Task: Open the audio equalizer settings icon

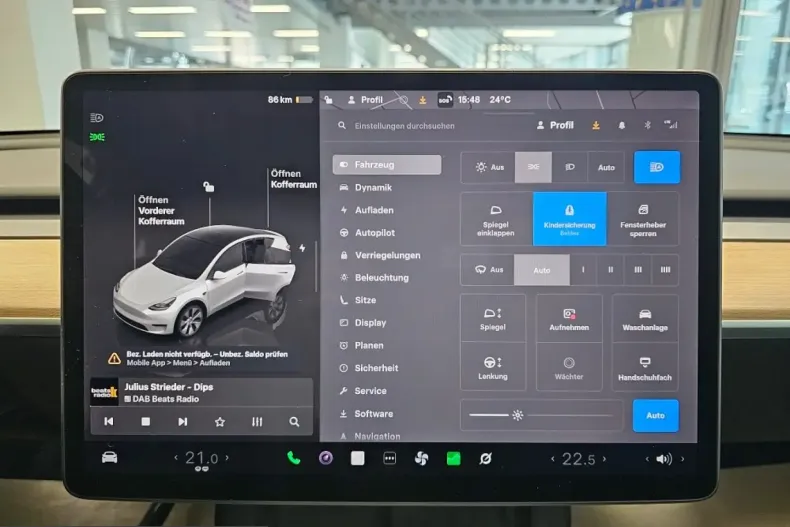Action: (x=257, y=422)
